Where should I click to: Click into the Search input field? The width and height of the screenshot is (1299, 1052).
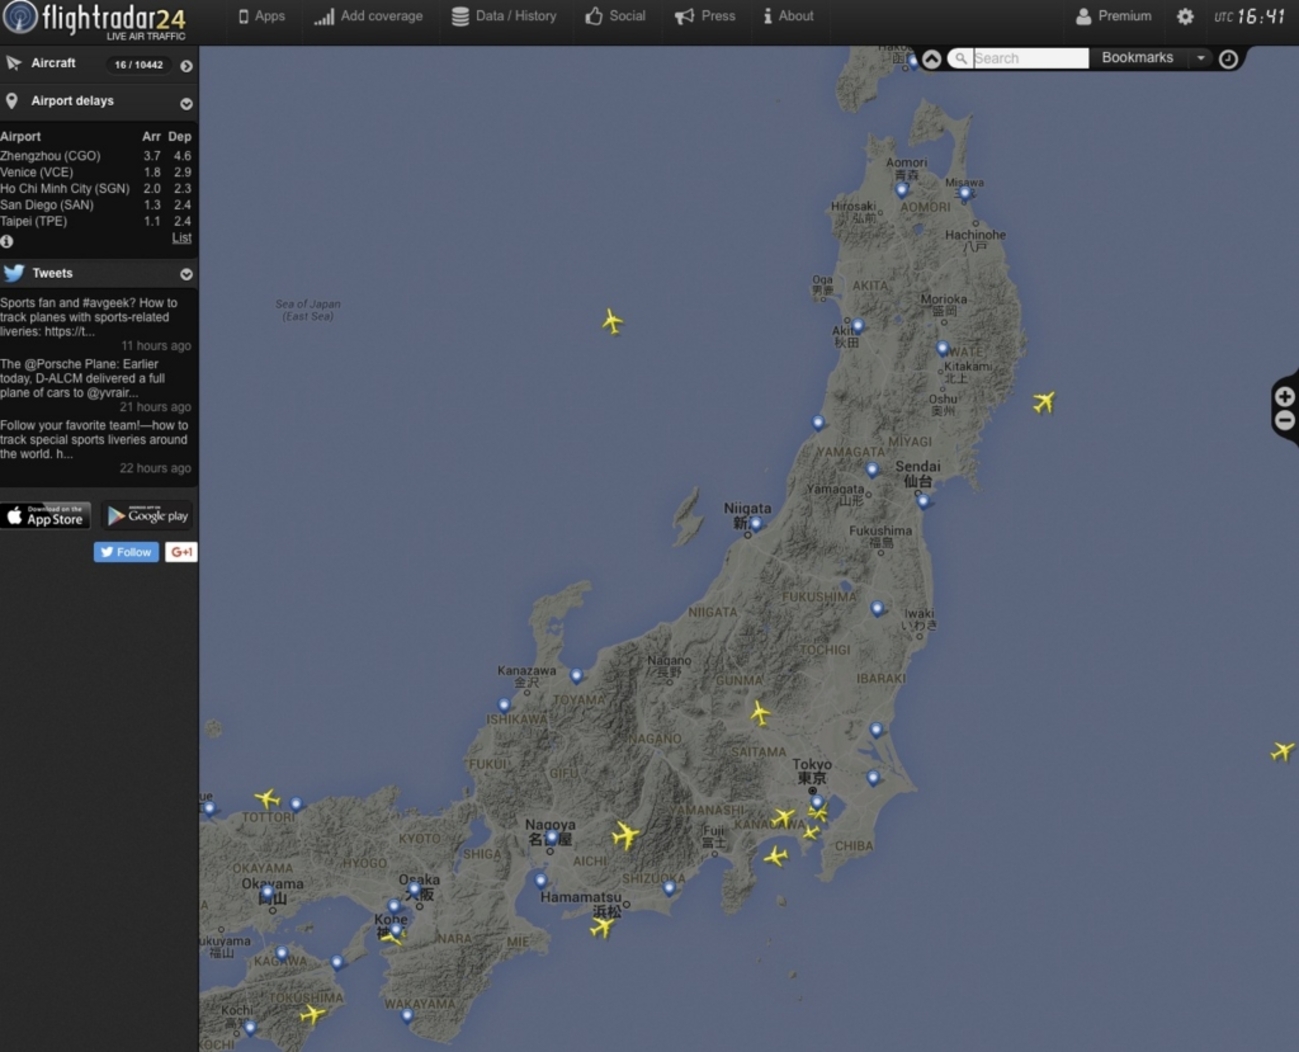(1030, 59)
